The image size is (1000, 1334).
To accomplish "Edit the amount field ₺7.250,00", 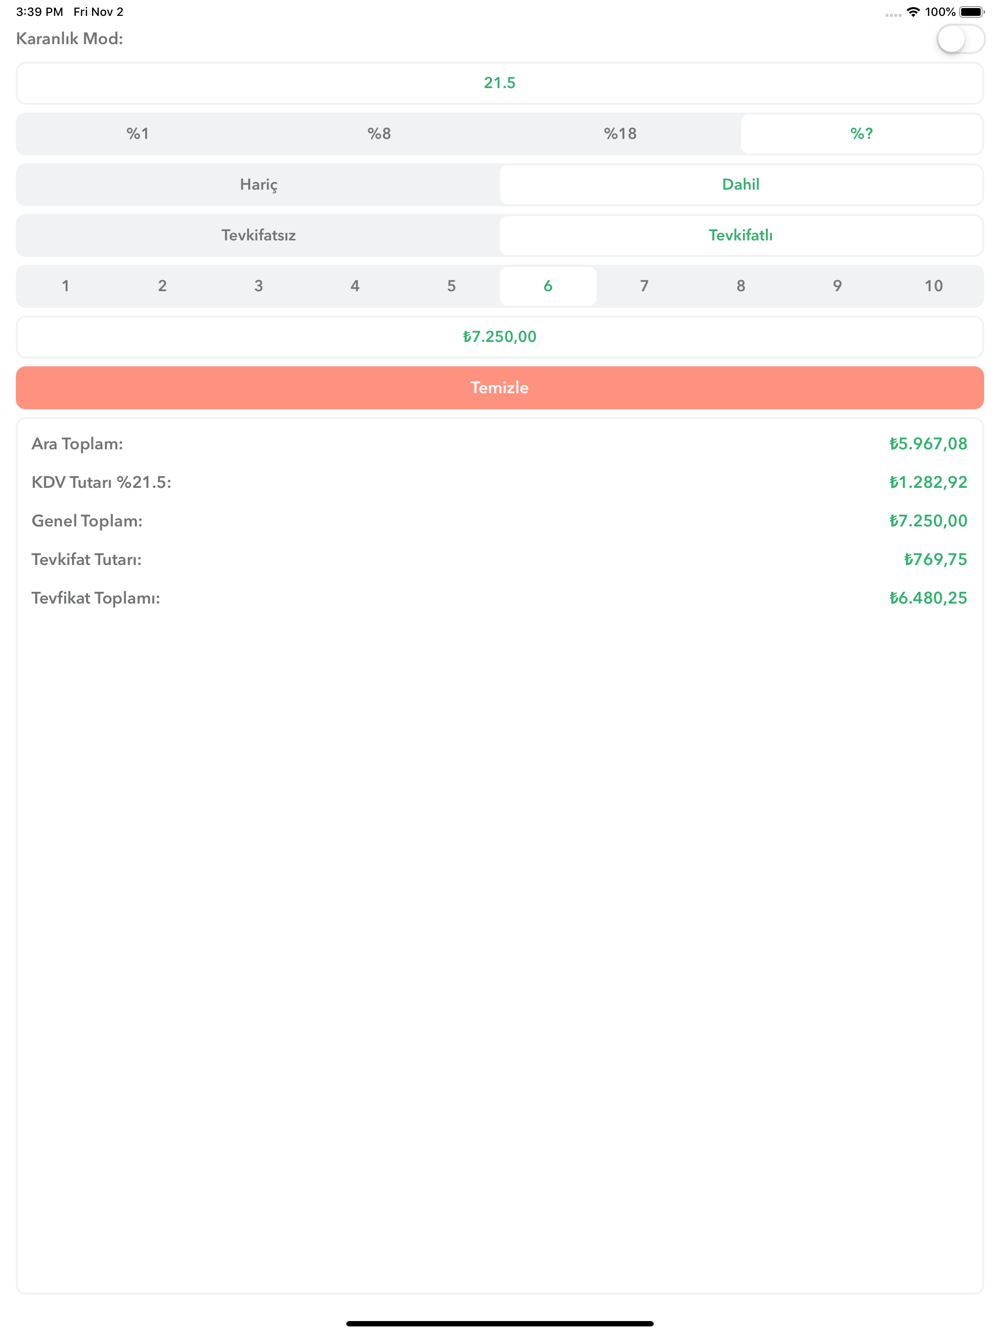I will [x=500, y=337].
